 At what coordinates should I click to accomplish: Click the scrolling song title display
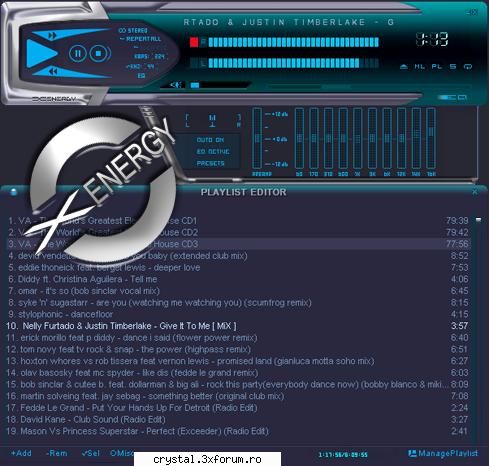[x=289, y=22]
